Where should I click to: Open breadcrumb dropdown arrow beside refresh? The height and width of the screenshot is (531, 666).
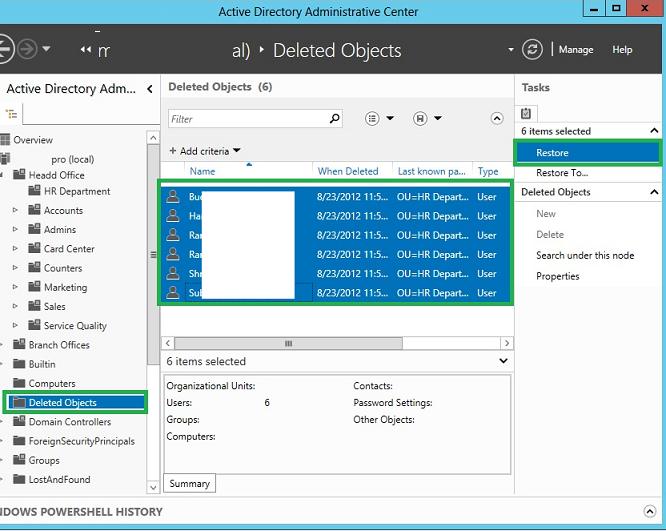click(511, 50)
